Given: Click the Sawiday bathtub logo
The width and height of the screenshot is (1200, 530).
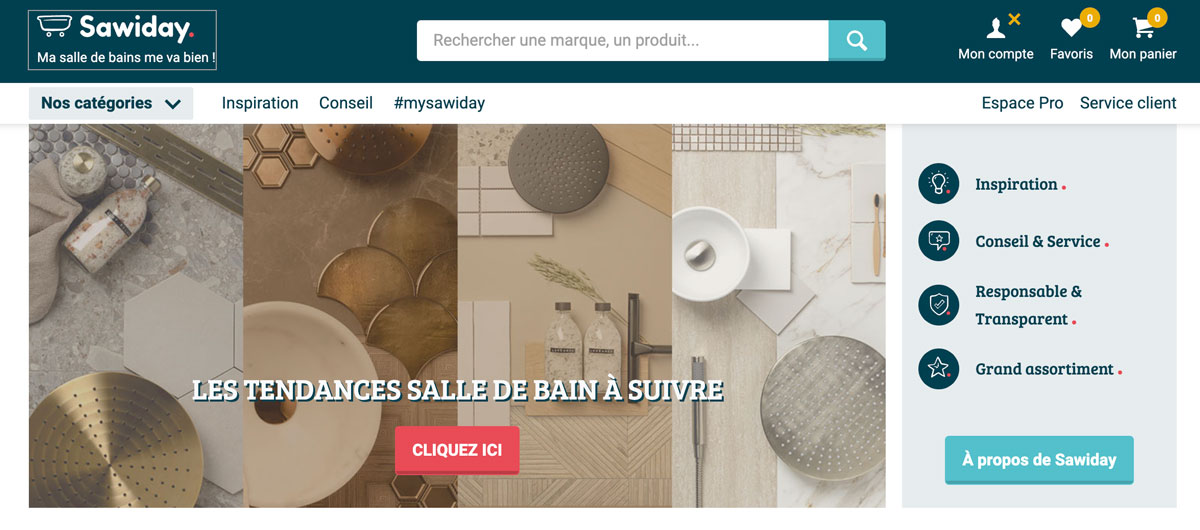Looking at the screenshot, I should 122,40.
